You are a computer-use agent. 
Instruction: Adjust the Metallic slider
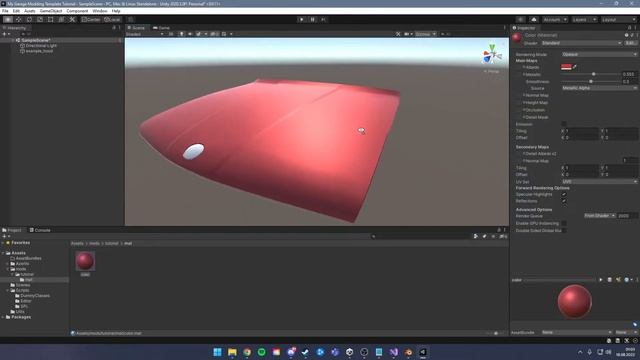coord(591,74)
